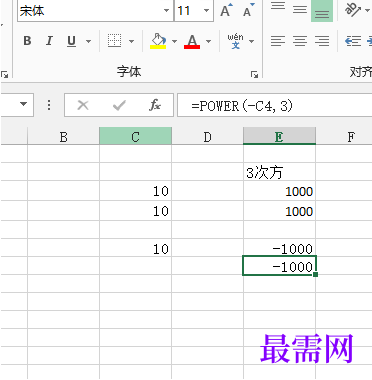Select first 1000 cell under 3次方
Screen dimensions: 372x380
279,191
